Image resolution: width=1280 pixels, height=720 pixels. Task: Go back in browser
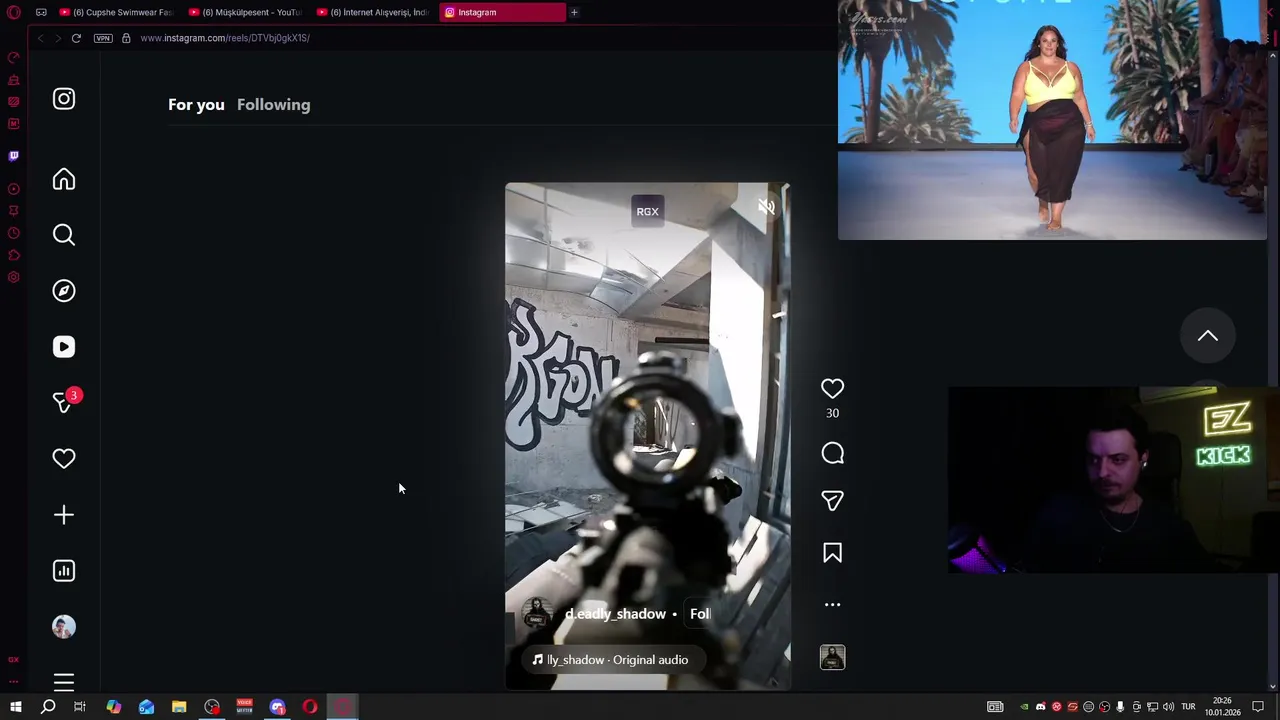tap(40, 38)
